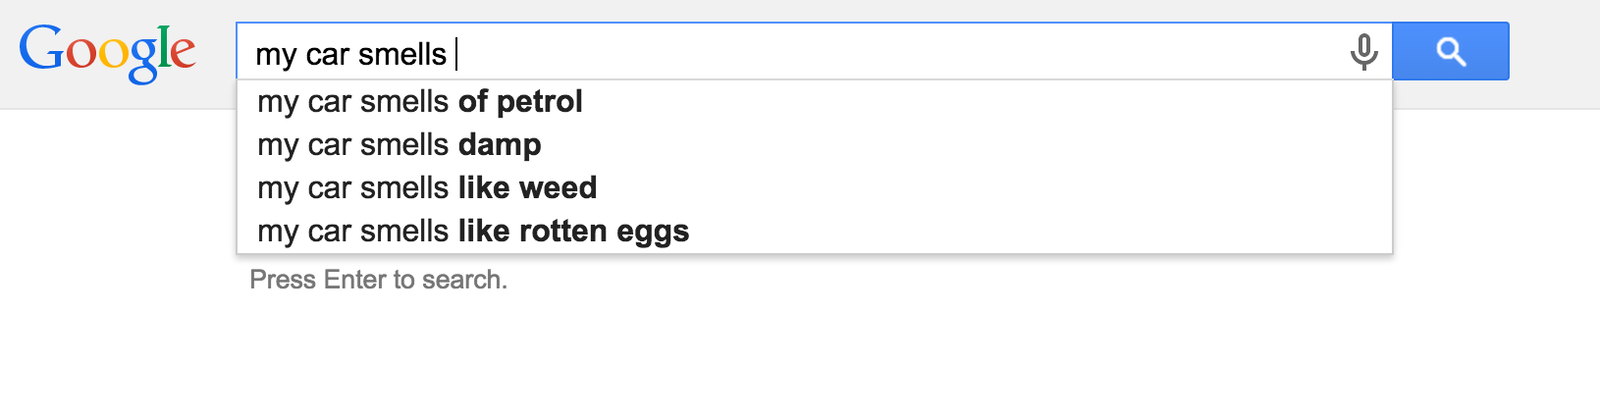Click the bold word "damp" in suggestions
The width and height of the screenshot is (1600, 416).
click(x=499, y=145)
